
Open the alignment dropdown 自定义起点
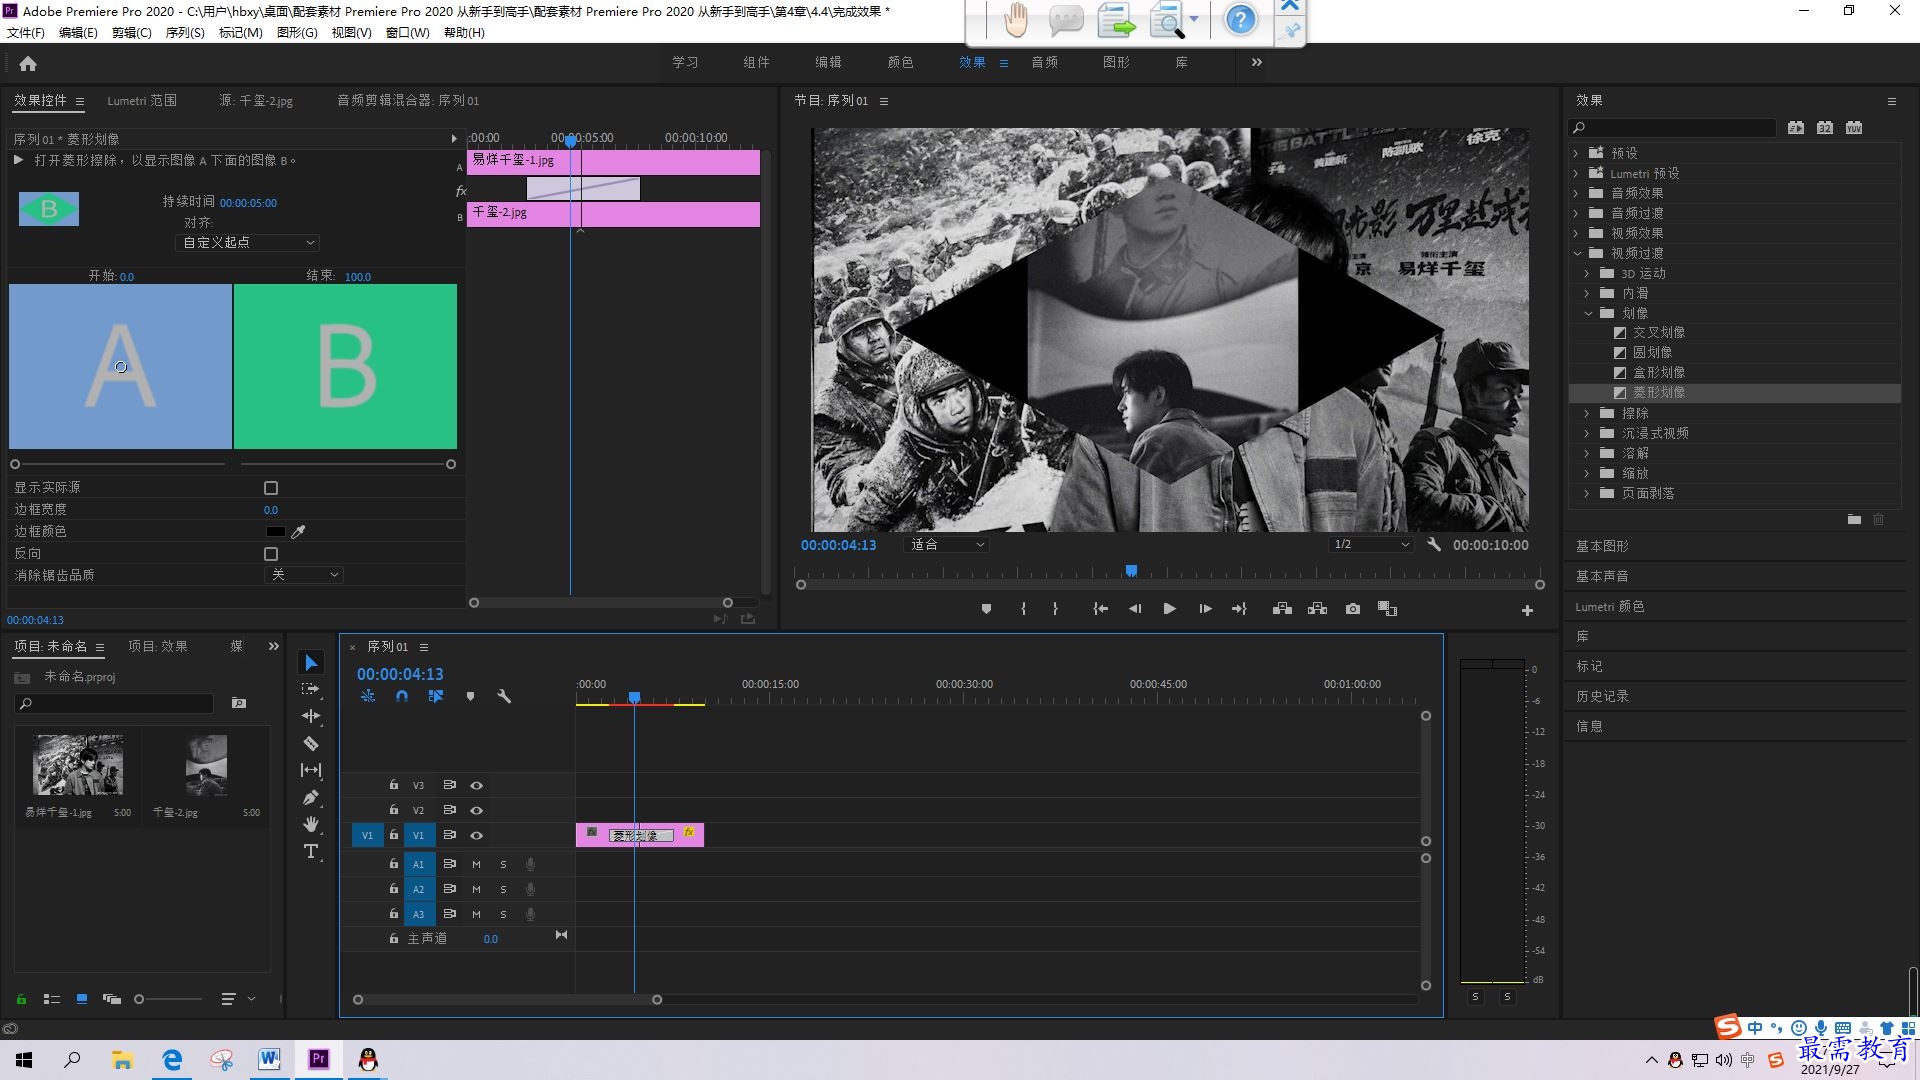[x=247, y=243]
